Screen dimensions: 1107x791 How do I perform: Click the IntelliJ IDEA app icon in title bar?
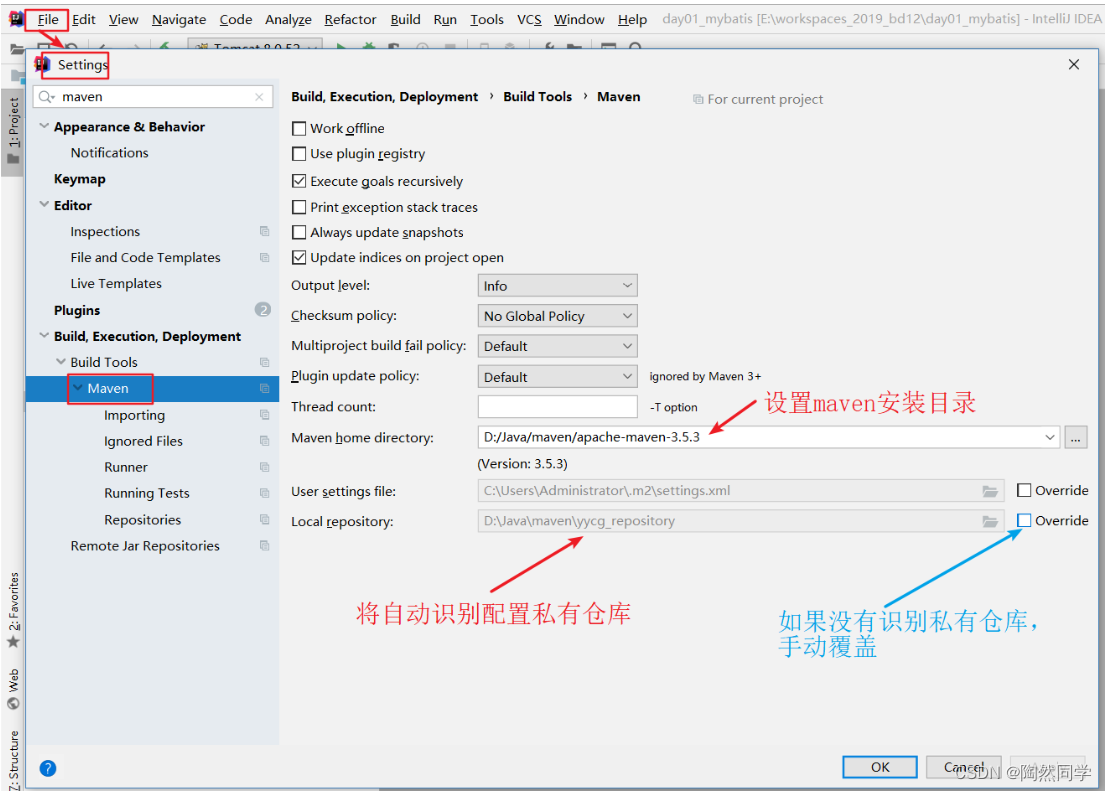[16, 19]
